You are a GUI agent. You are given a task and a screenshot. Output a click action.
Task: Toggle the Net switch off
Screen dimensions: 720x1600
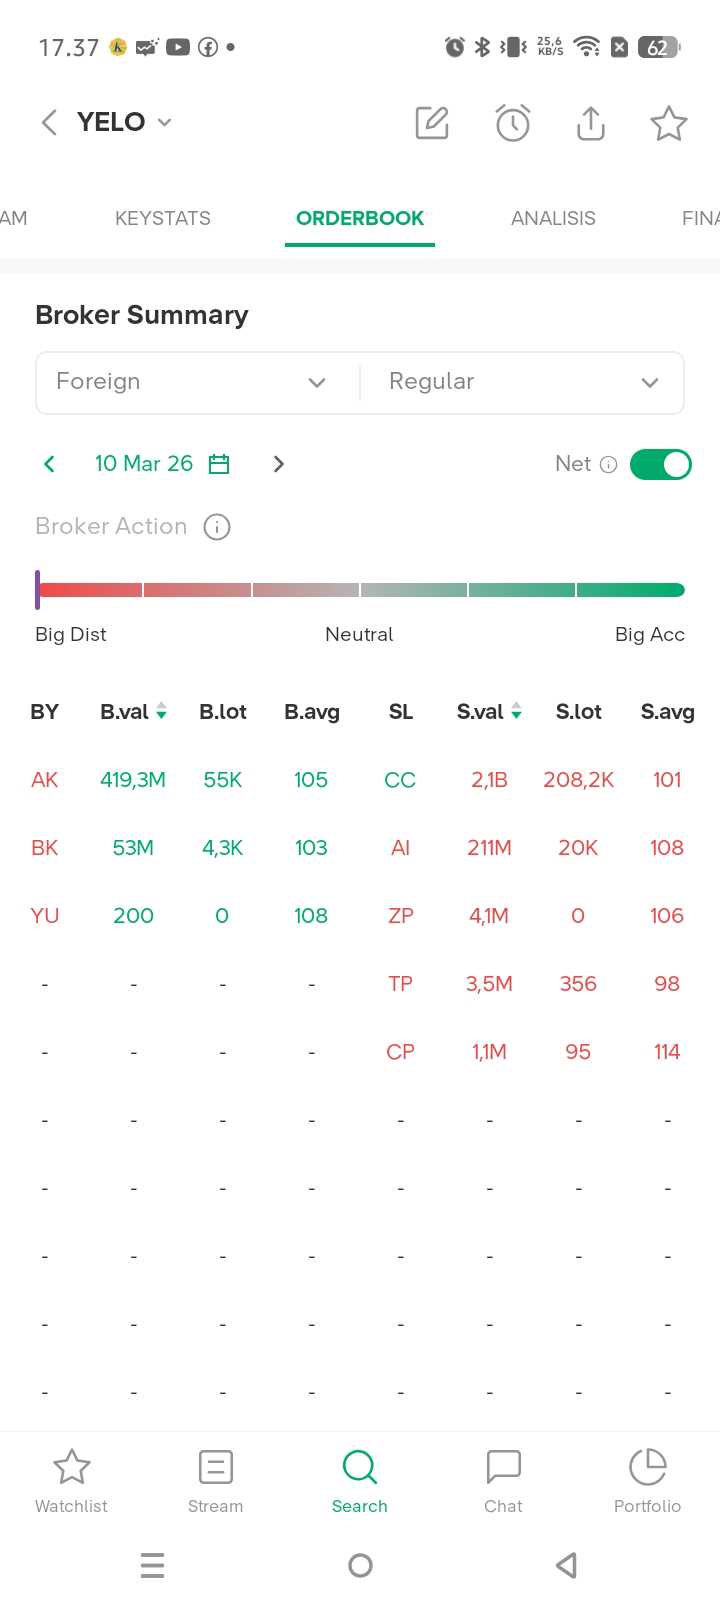660,464
